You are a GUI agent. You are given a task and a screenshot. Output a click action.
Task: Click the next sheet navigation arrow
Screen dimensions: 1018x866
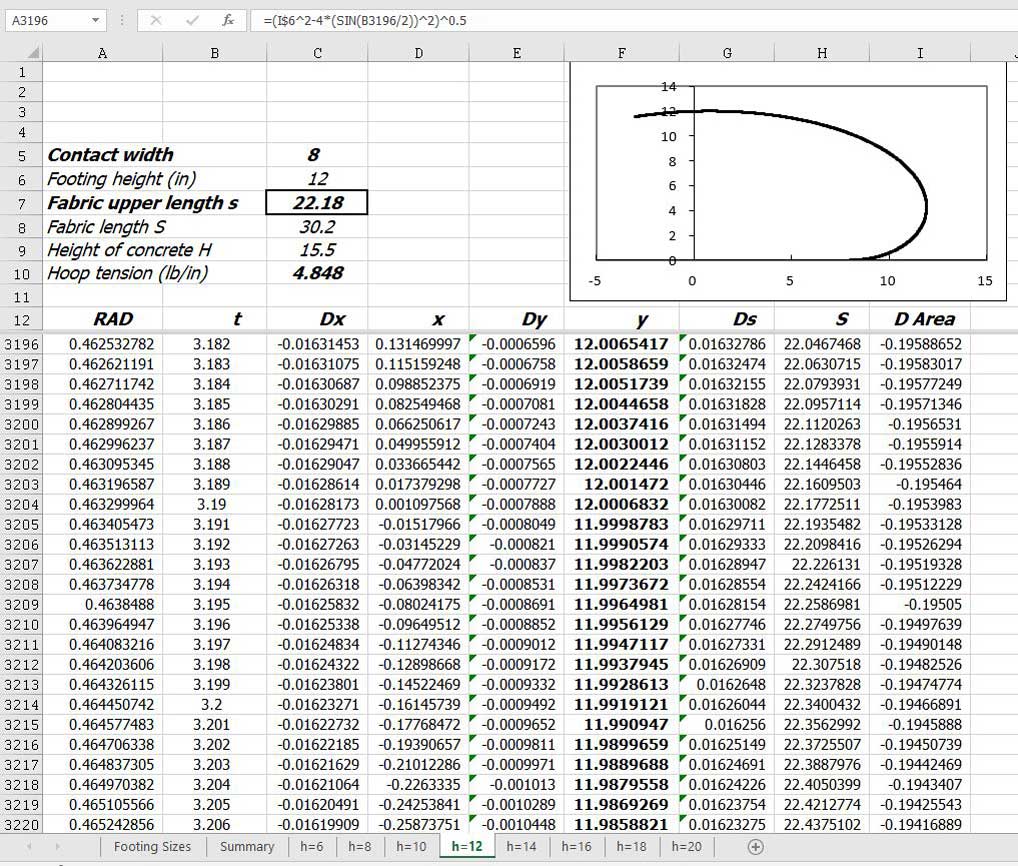coord(57,847)
